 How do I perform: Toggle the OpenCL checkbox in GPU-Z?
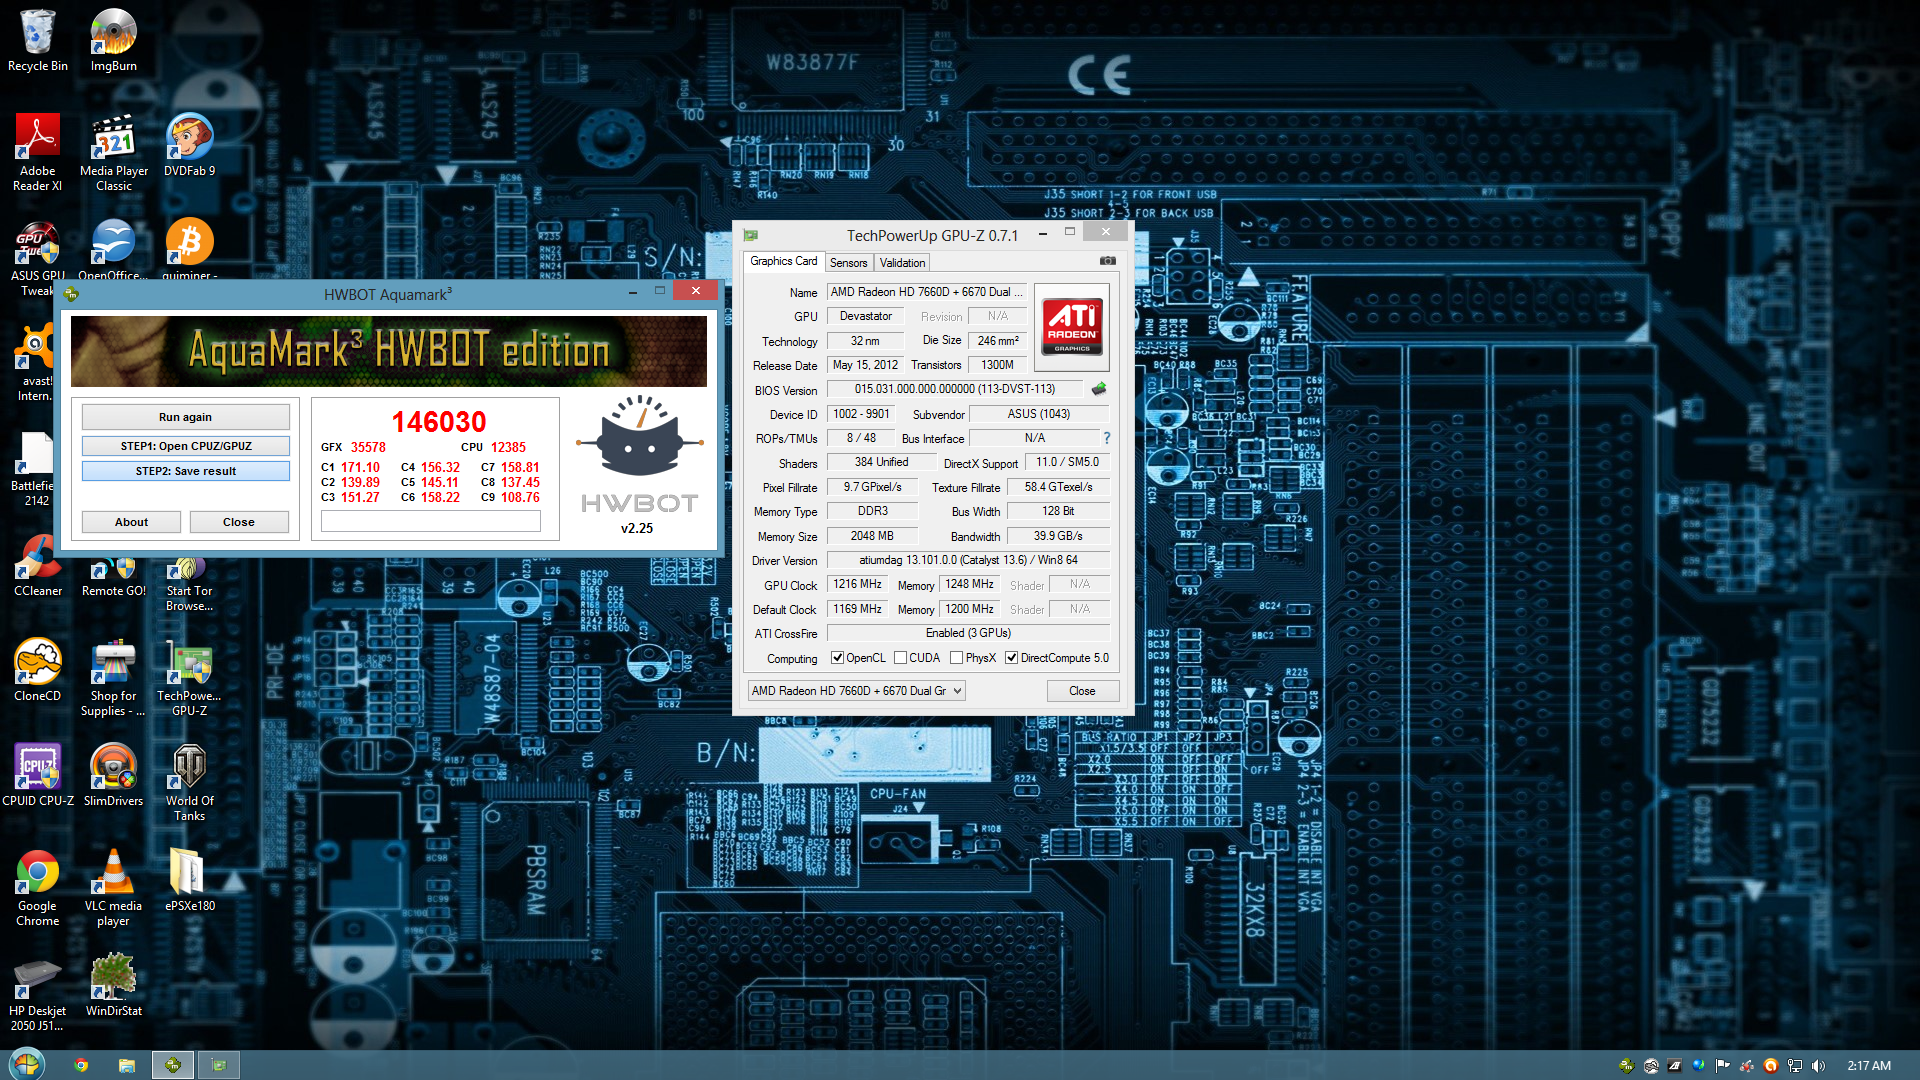point(837,658)
